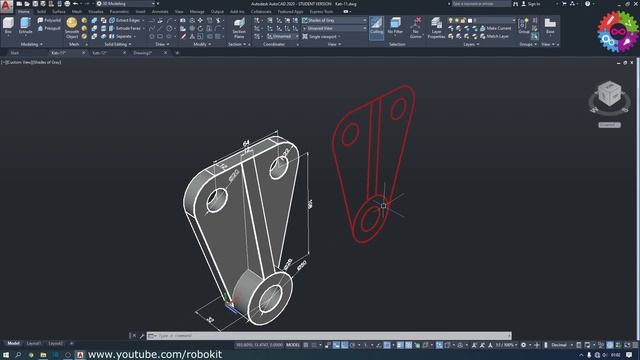This screenshot has width=640, height=360.
Task: Switch to the Visualize ribbon tab
Action: point(96,12)
